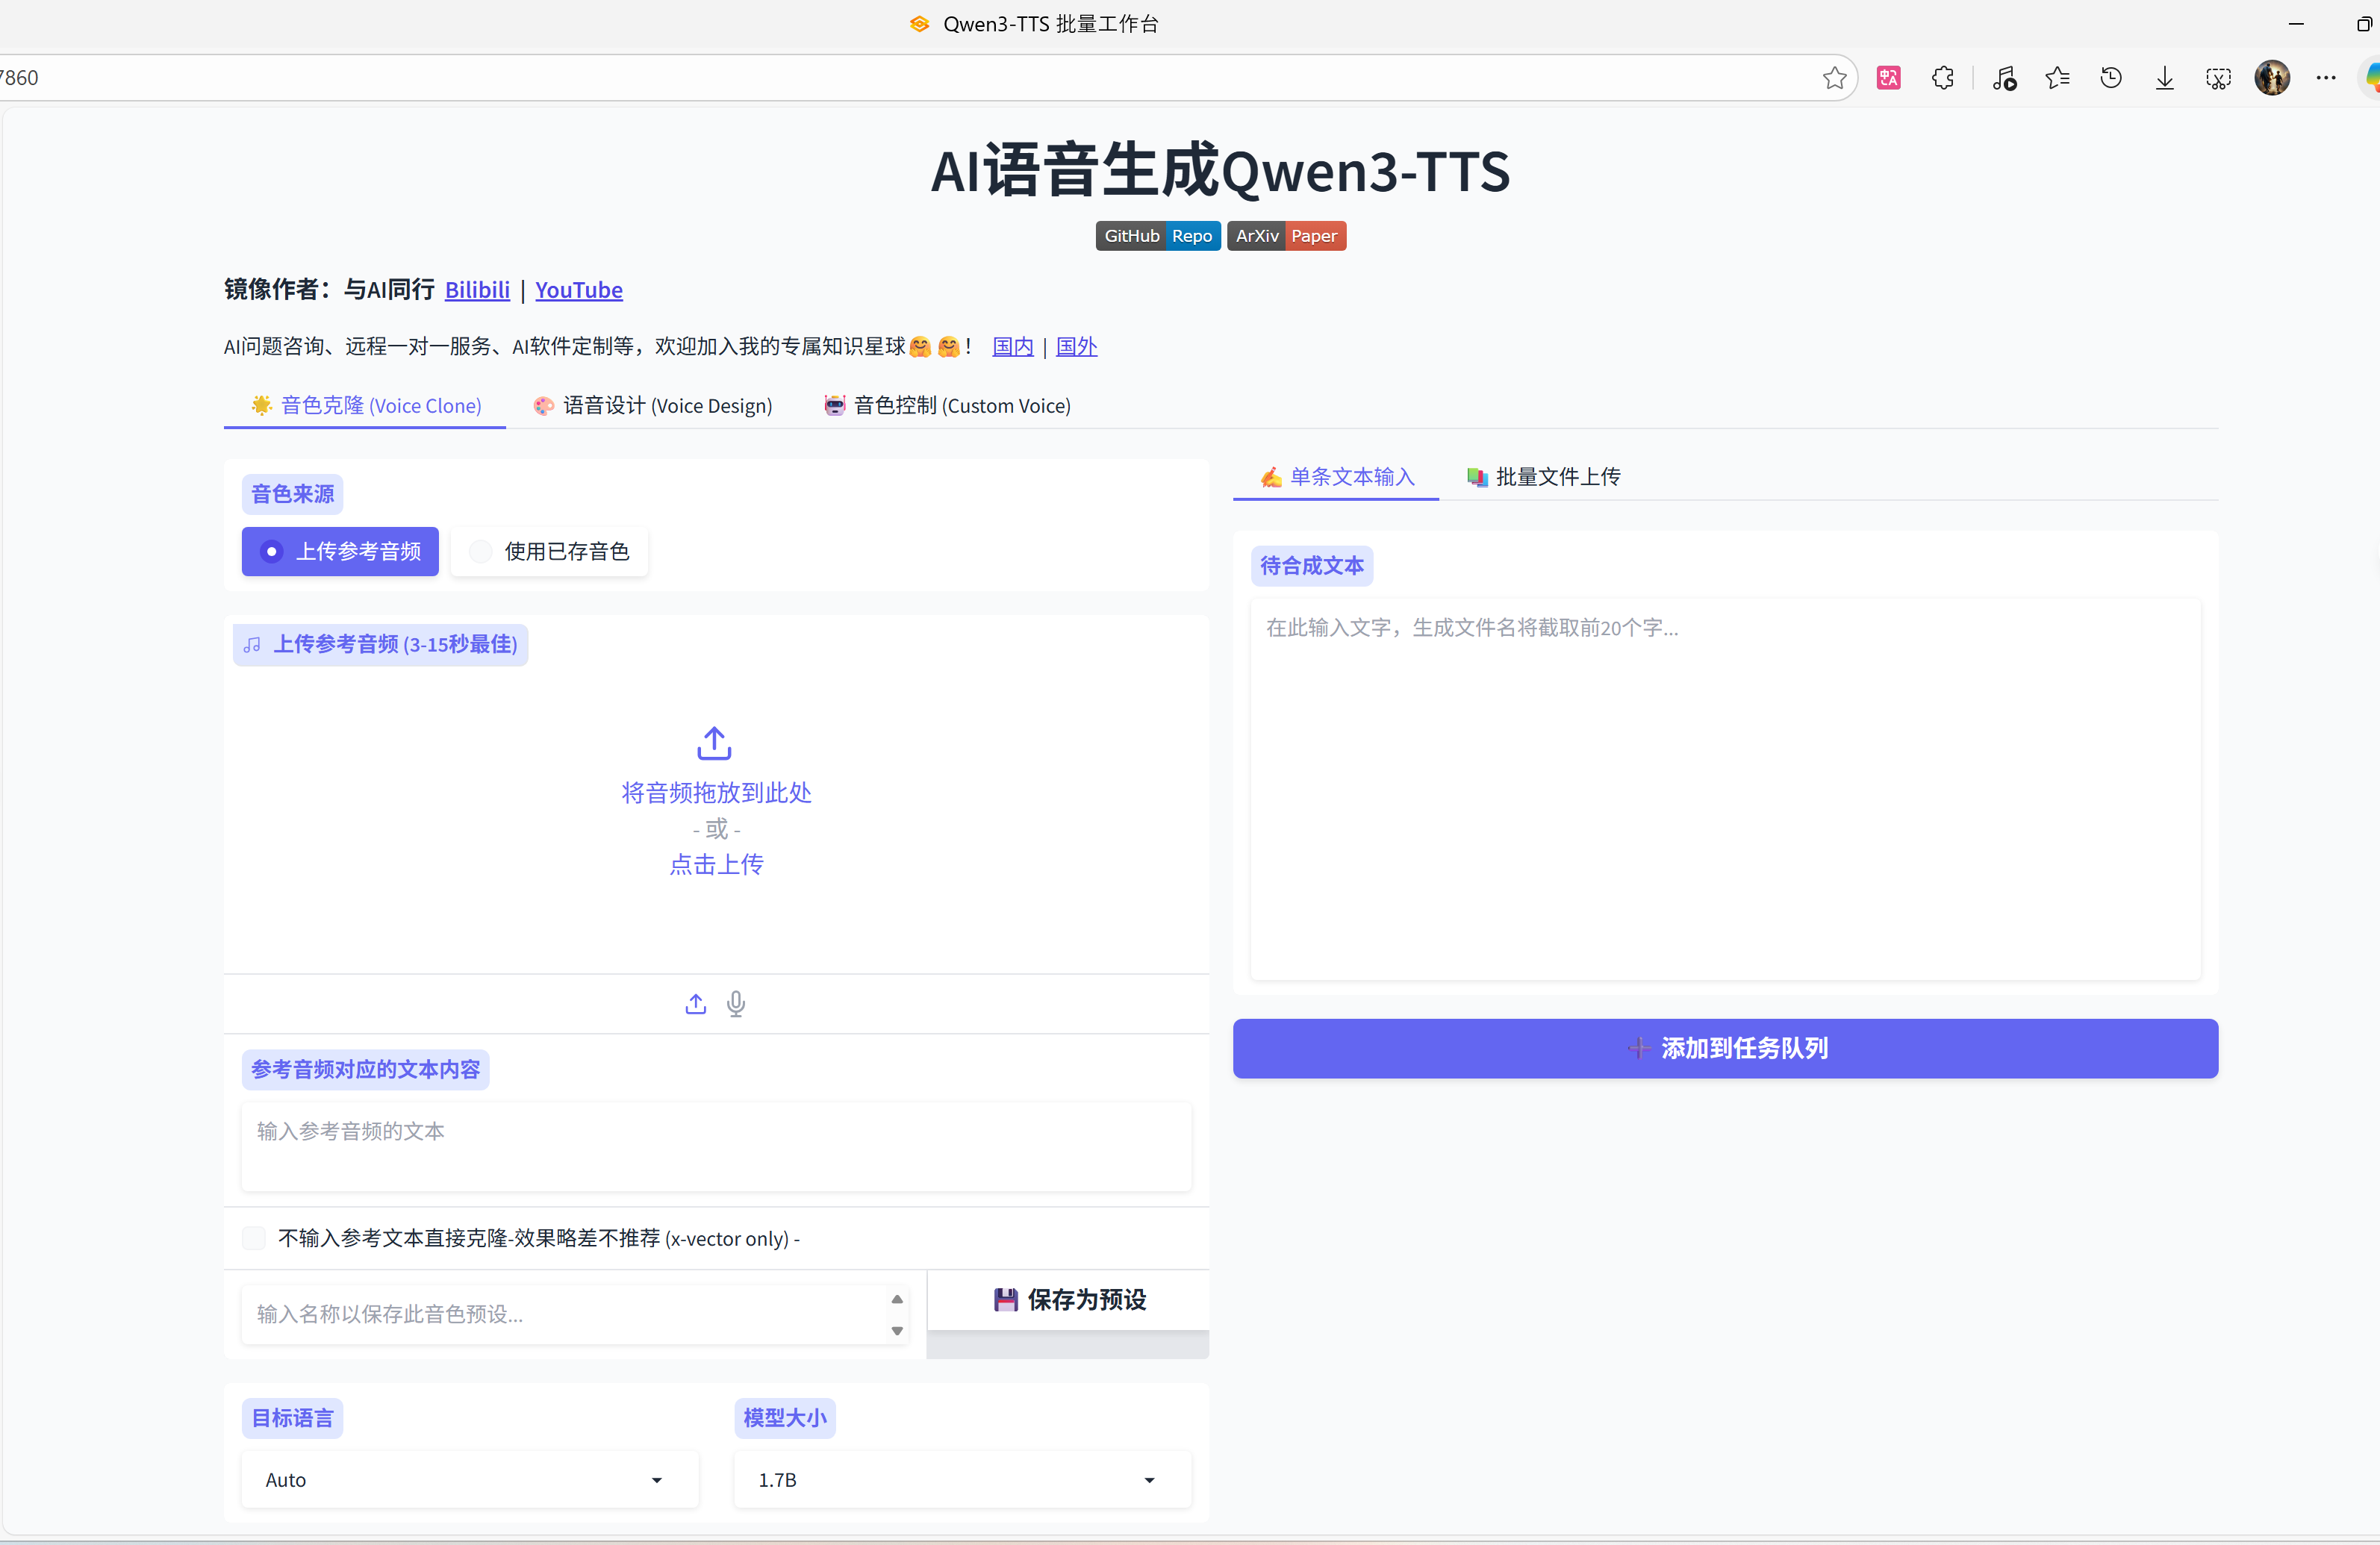Open browser downloads arrow icon
This screenshot has width=2380, height=1545.
(x=2164, y=78)
